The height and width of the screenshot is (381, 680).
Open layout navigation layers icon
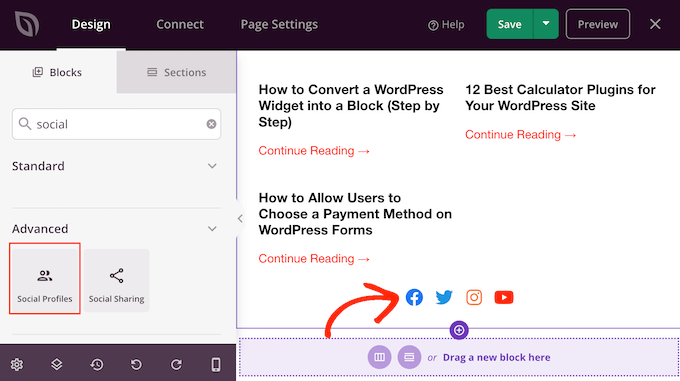(57, 365)
